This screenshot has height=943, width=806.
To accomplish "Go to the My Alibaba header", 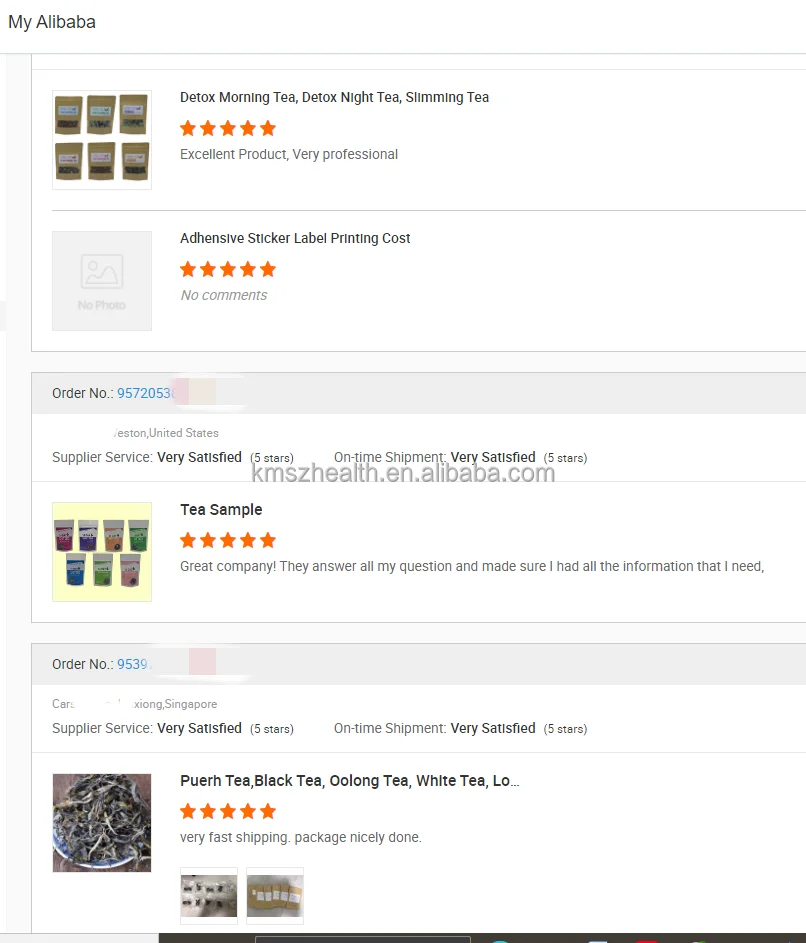I will click(52, 22).
